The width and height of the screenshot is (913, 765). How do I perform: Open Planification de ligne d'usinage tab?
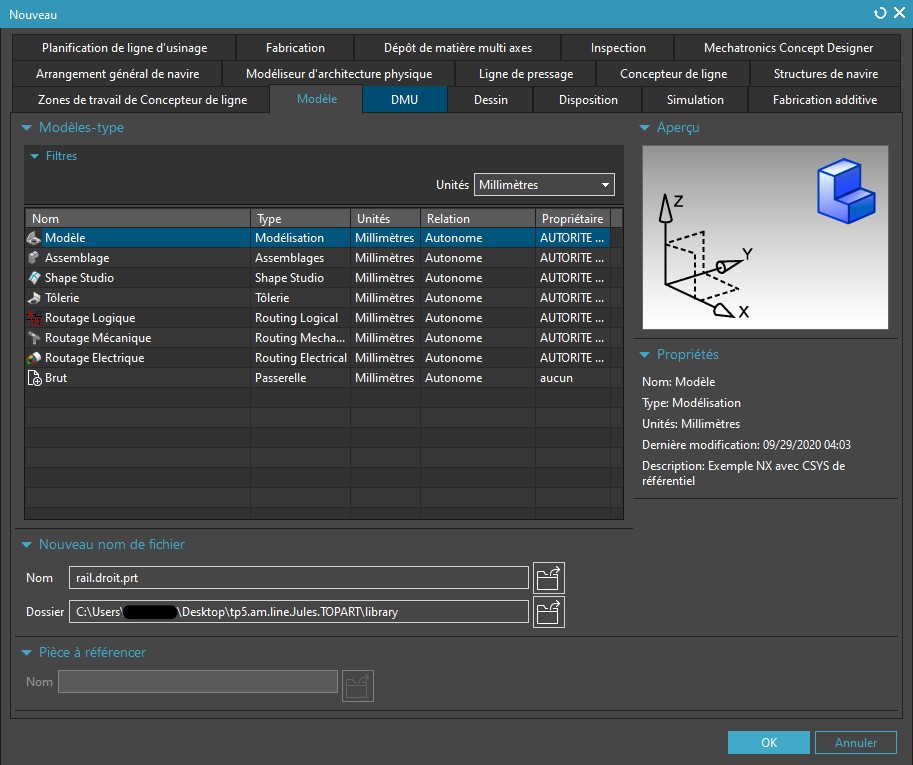[x=124, y=48]
